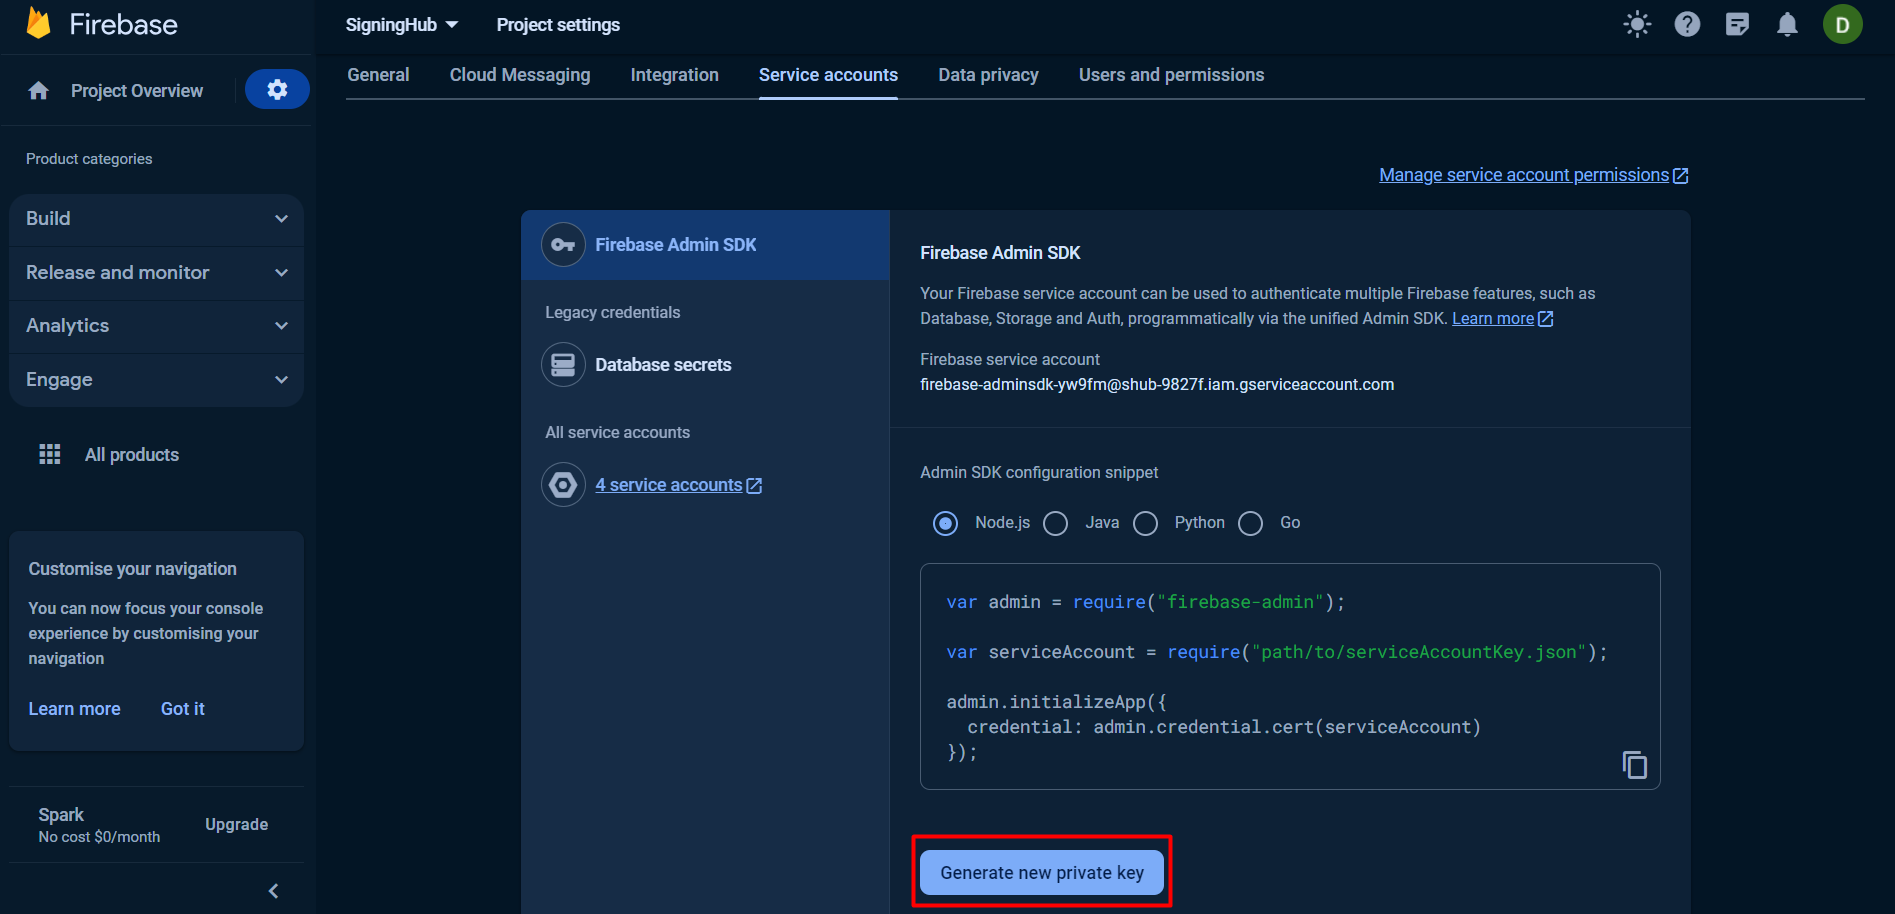The image size is (1895, 914).
Task: Click the Project Overview home icon
Action: pos(39,91)
